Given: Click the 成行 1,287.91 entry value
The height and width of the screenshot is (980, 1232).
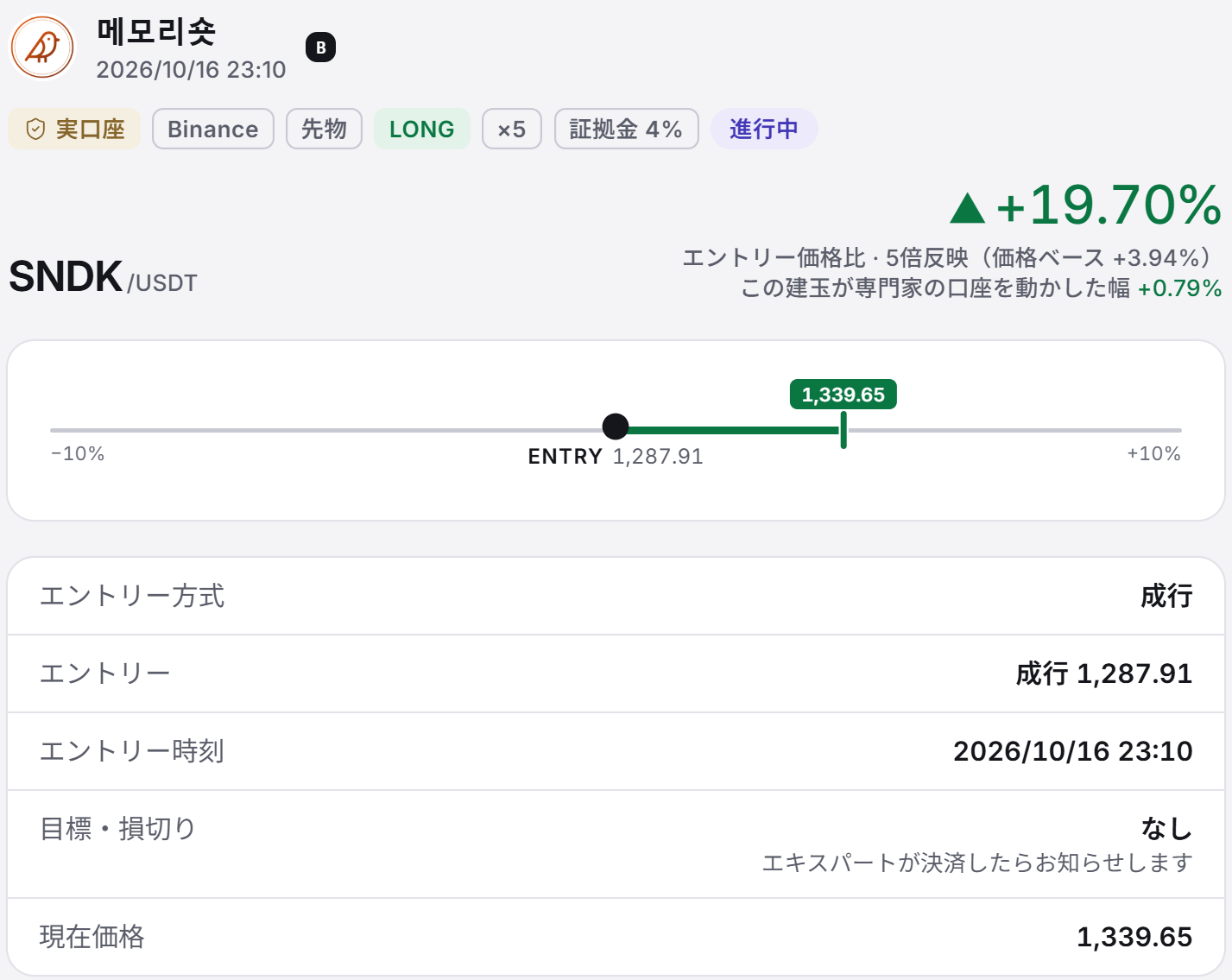Looking at the screenshot, I should 1104,674.
